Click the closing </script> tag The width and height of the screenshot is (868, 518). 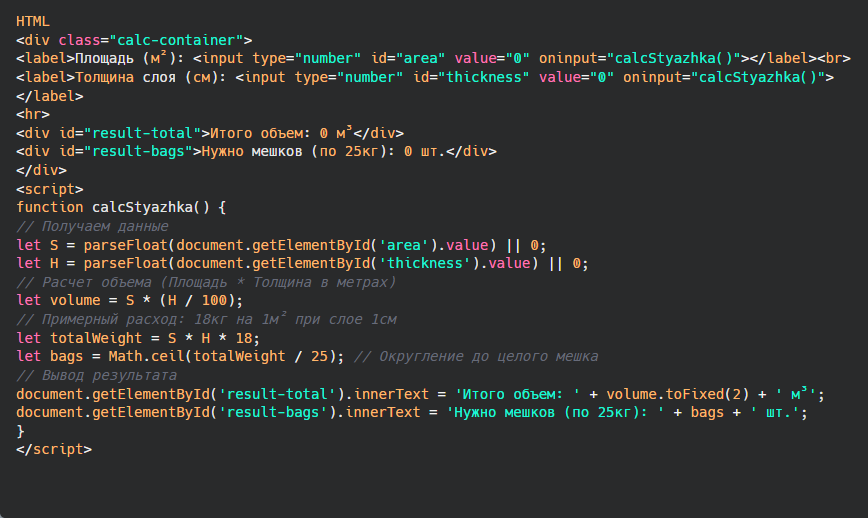click(54, 449)
